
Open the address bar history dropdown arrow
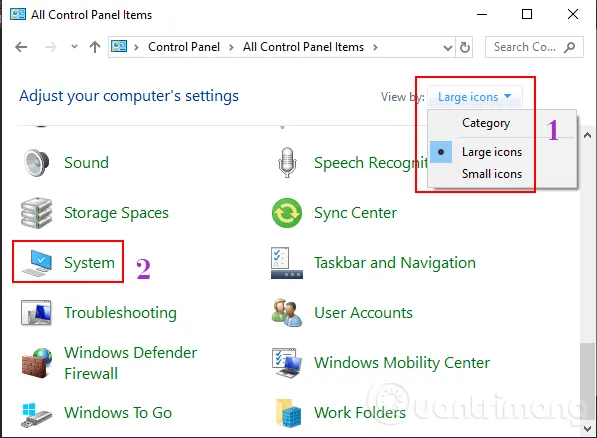point(448,48)
